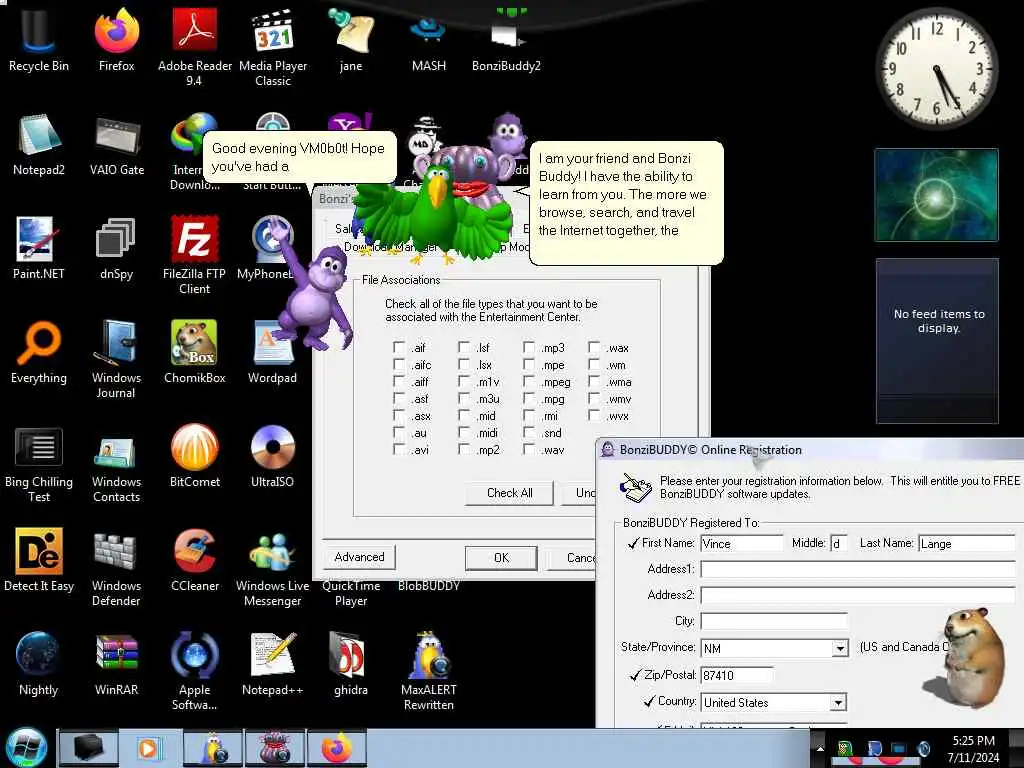The height and width of the screenshot is (768, 1024).
Task: Open Windows Journal icon
Action: (x=116, y=359)
